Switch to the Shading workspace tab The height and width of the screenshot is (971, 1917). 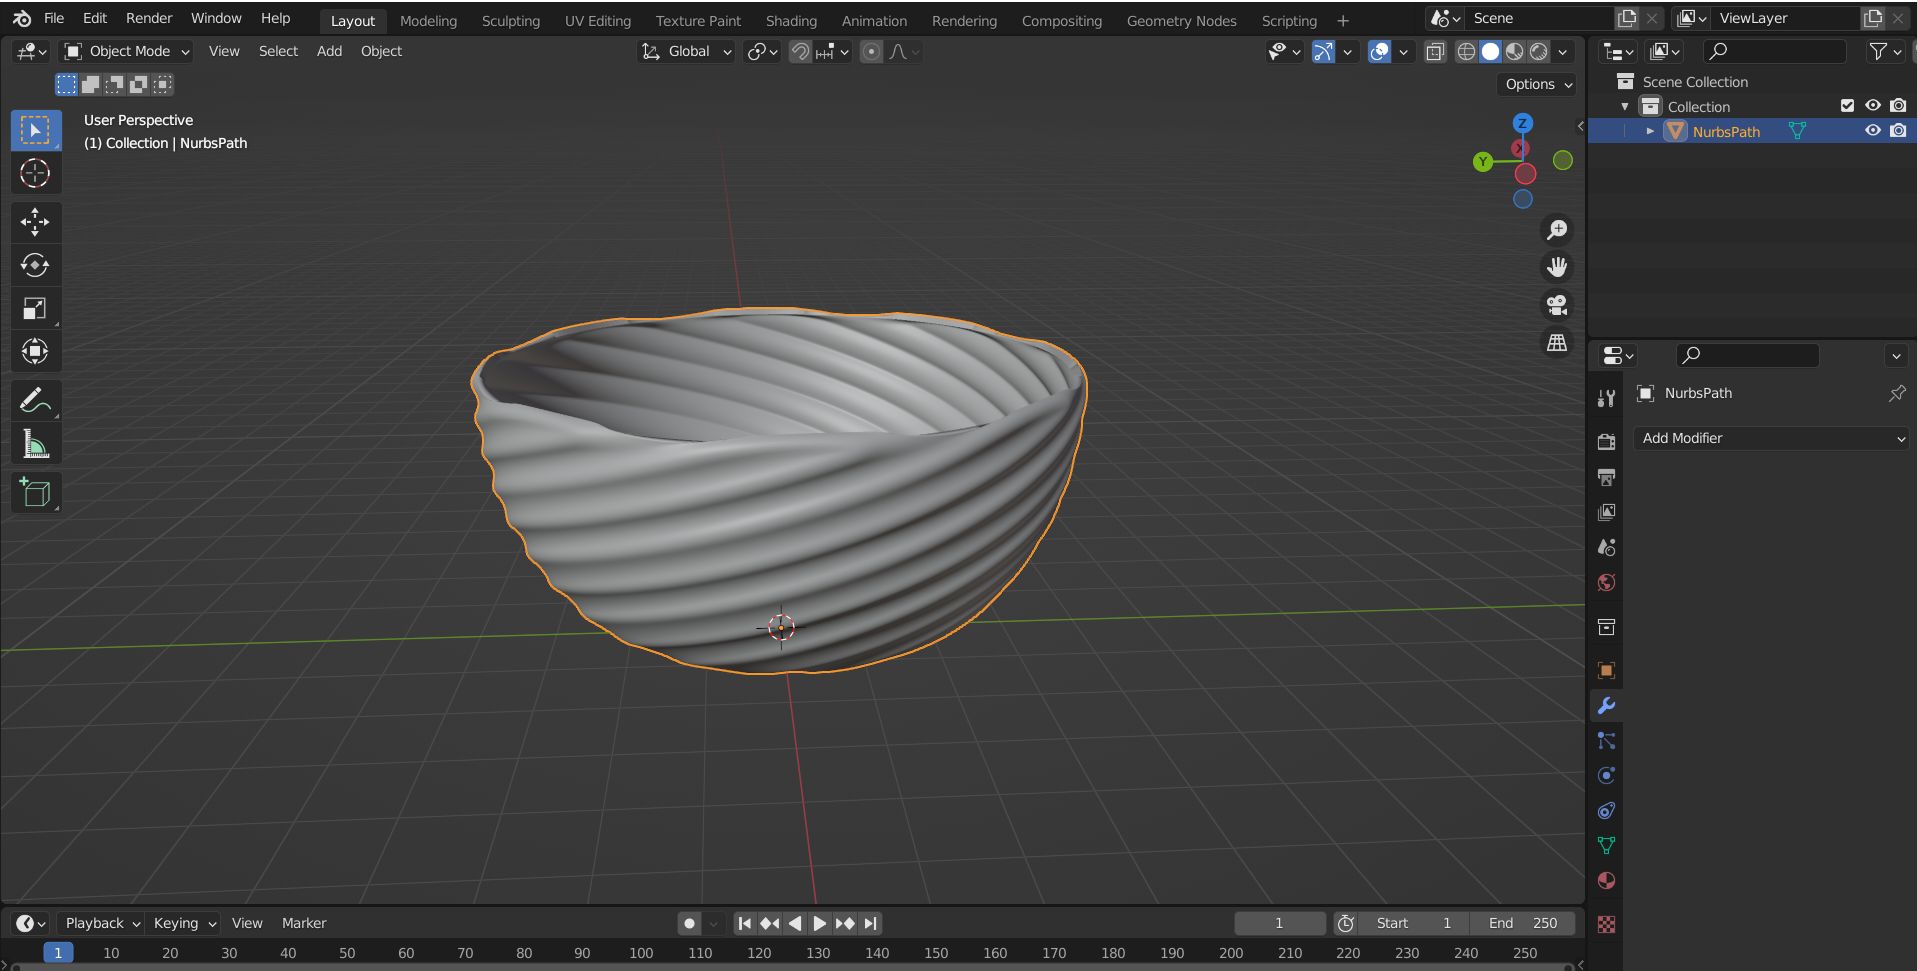pos(791,20)
